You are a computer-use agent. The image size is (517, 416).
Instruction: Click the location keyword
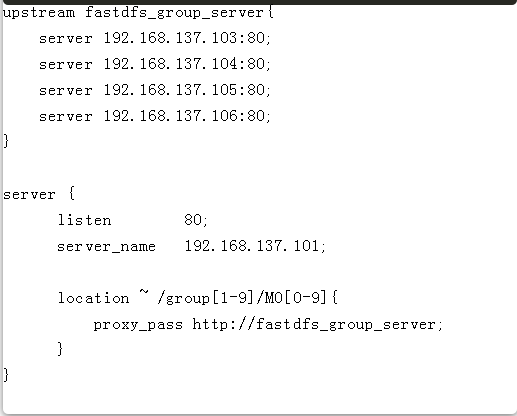(93, 298)
